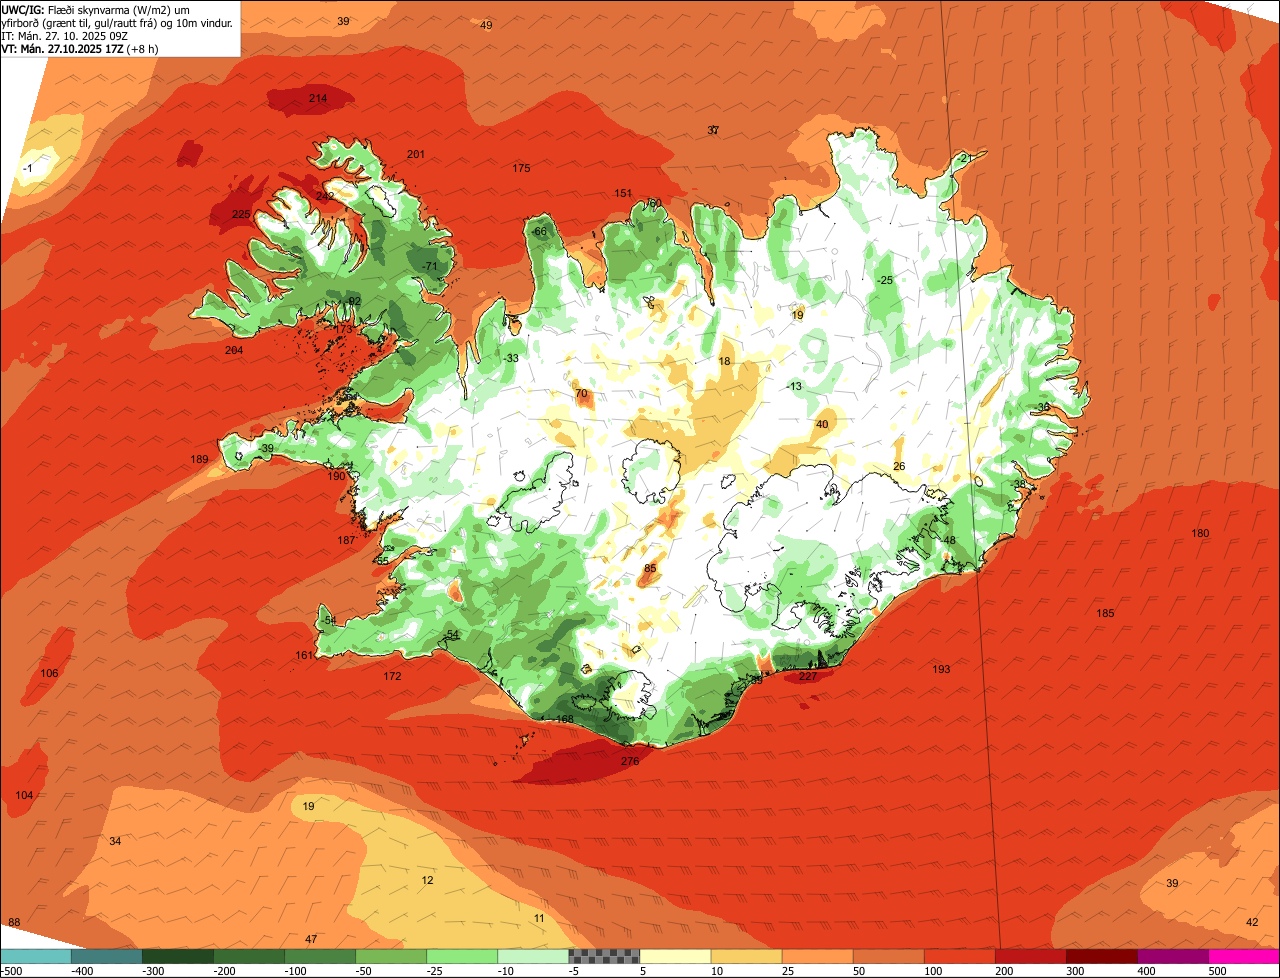Click the map value 151

(x=623, y=194)
